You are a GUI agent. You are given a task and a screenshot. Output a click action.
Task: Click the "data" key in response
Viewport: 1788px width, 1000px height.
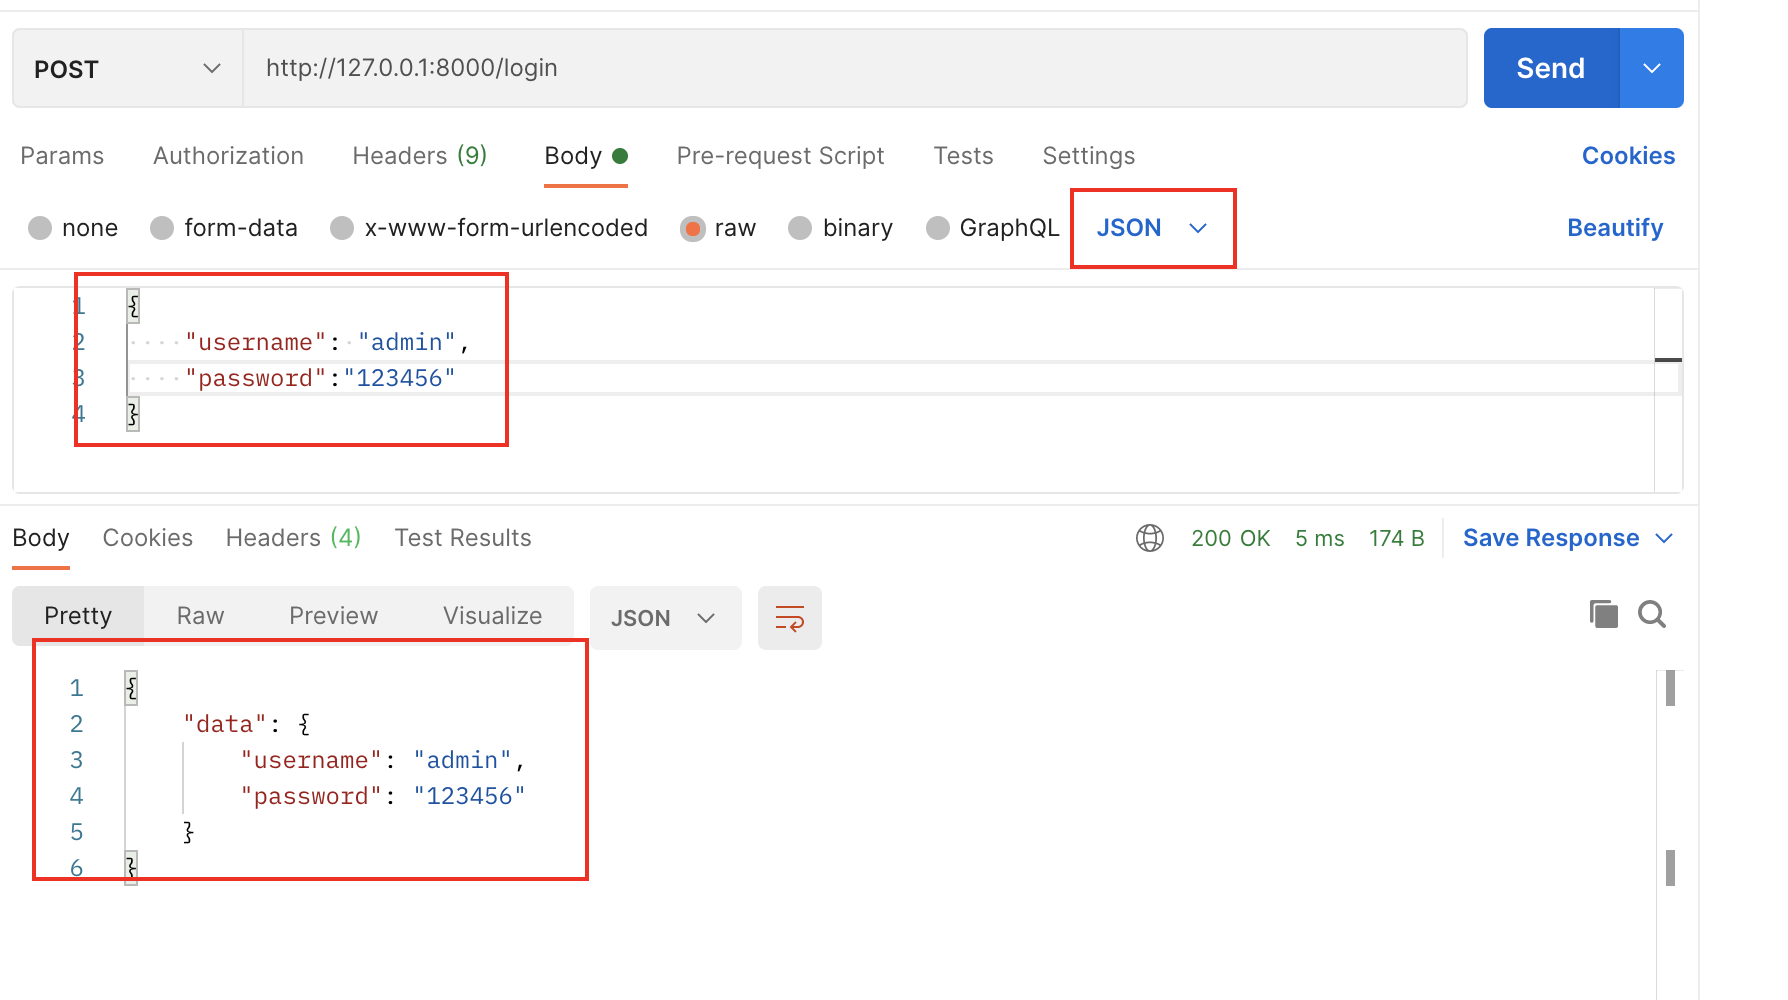tap(225, 724)
